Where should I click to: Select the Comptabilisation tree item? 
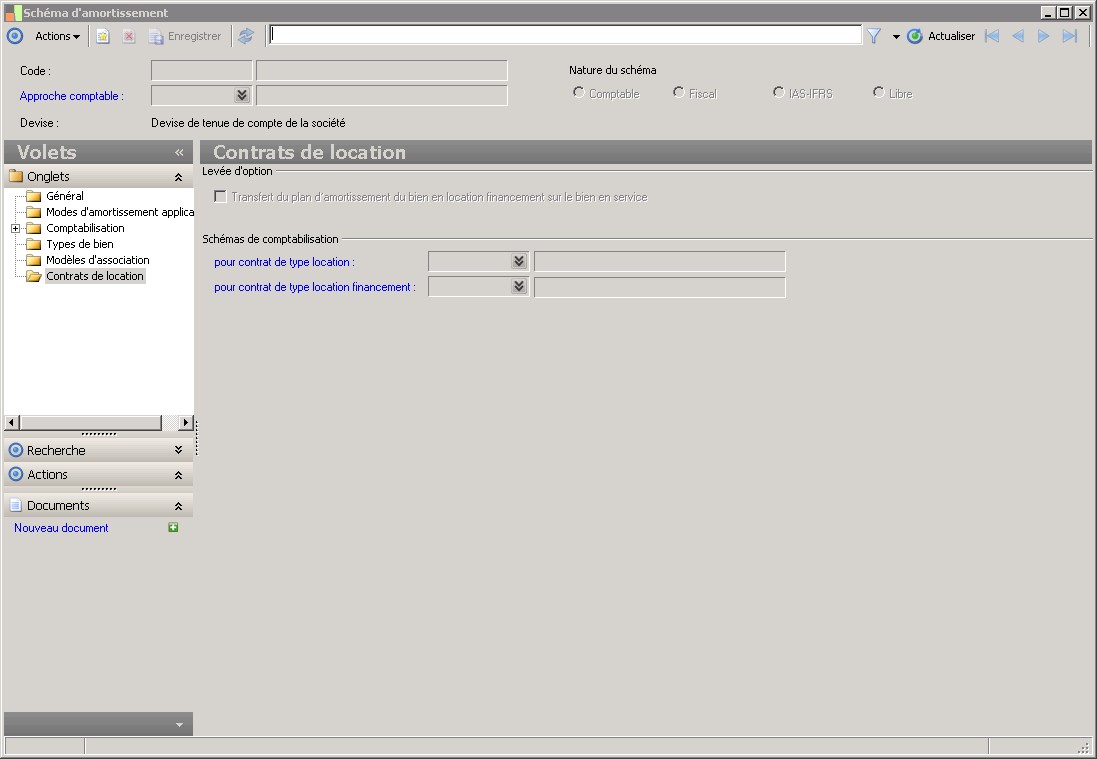85,229
